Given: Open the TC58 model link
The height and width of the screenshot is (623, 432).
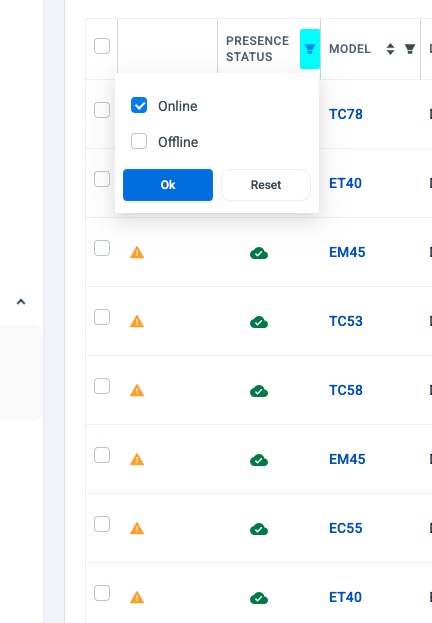Looking at the screenshot, I should [346, 390].
